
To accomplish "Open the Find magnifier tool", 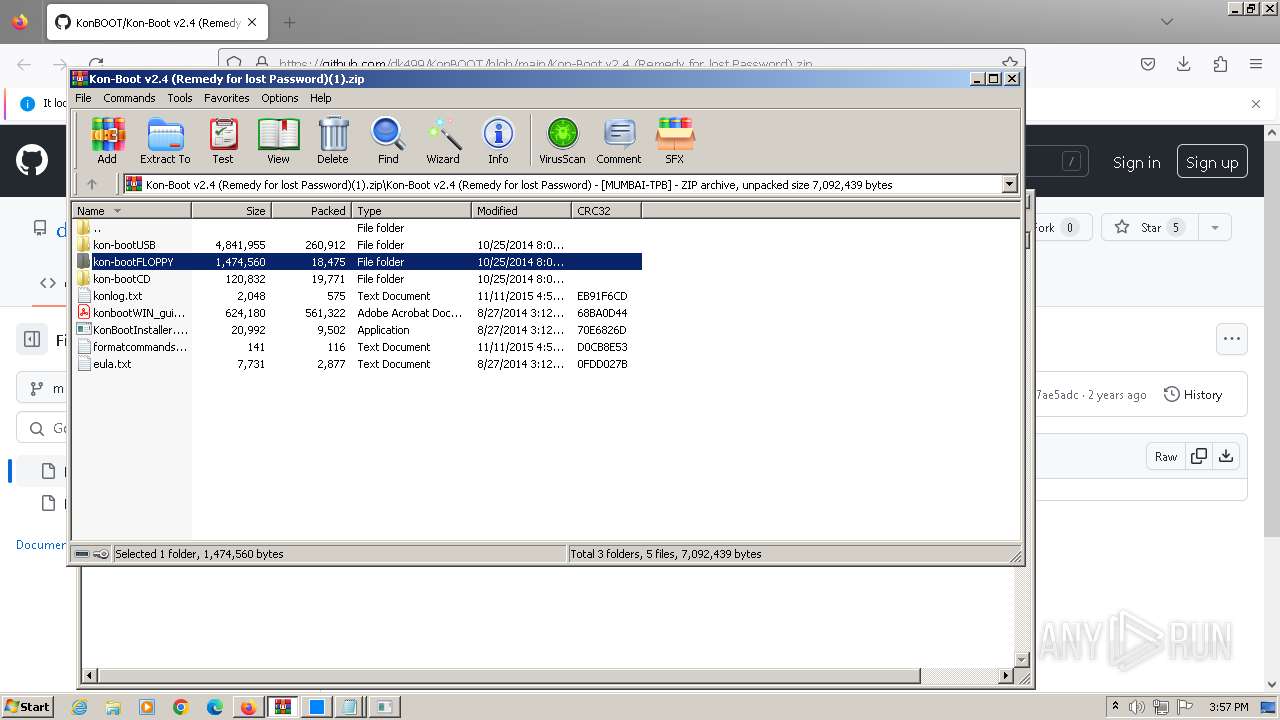I will pos(388,140).
